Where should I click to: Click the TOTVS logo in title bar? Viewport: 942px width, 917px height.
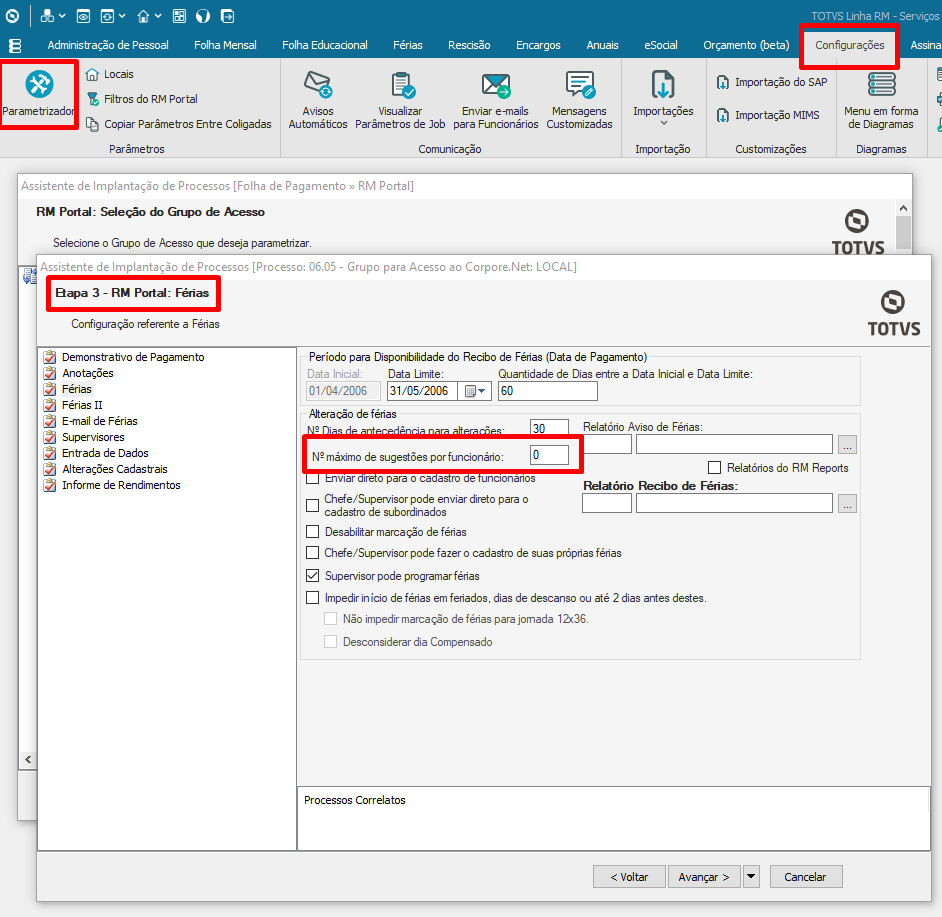tap(12, 16)
